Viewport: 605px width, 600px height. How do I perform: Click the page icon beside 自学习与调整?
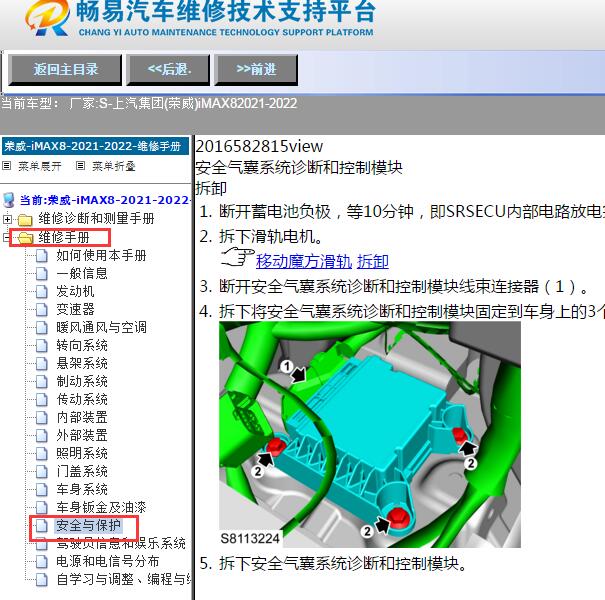pos(42,580)
